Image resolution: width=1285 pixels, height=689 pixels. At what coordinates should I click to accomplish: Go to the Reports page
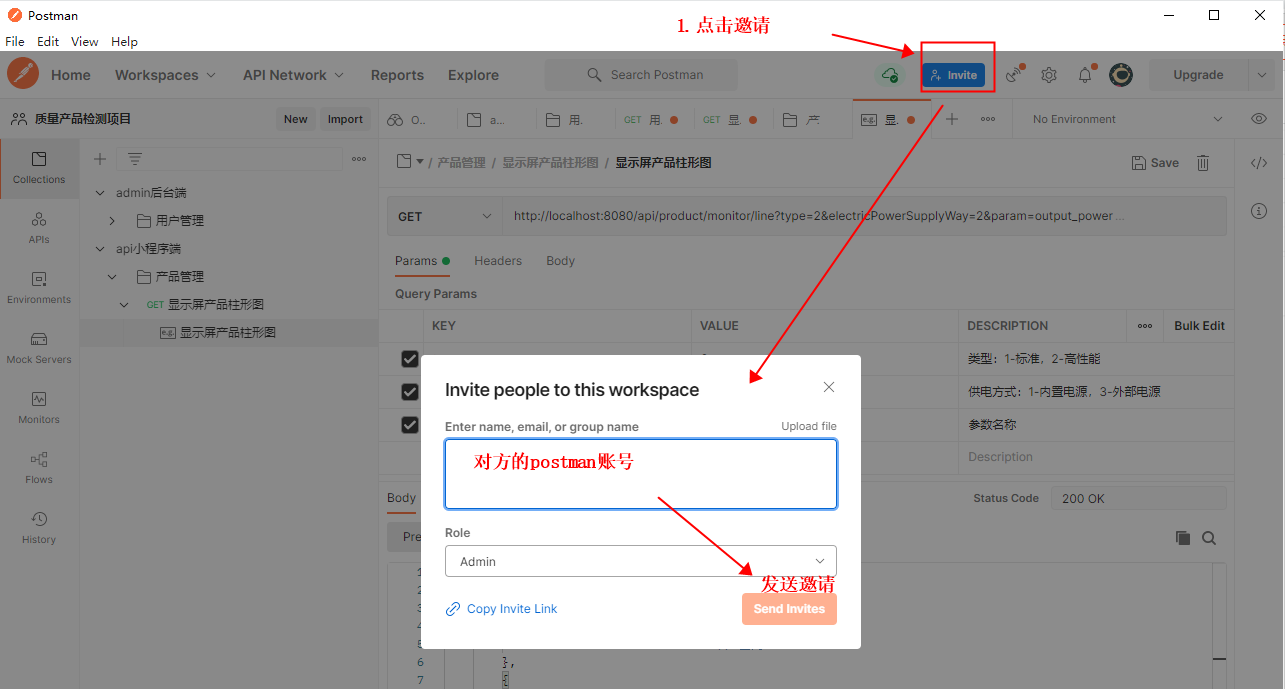[x=397, y=75]
